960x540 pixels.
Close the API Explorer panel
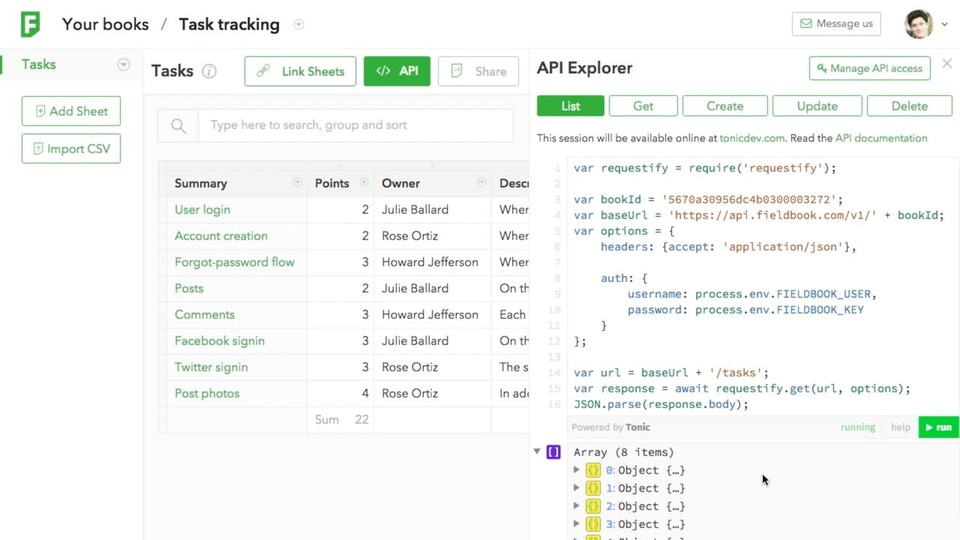coord(947,63)
